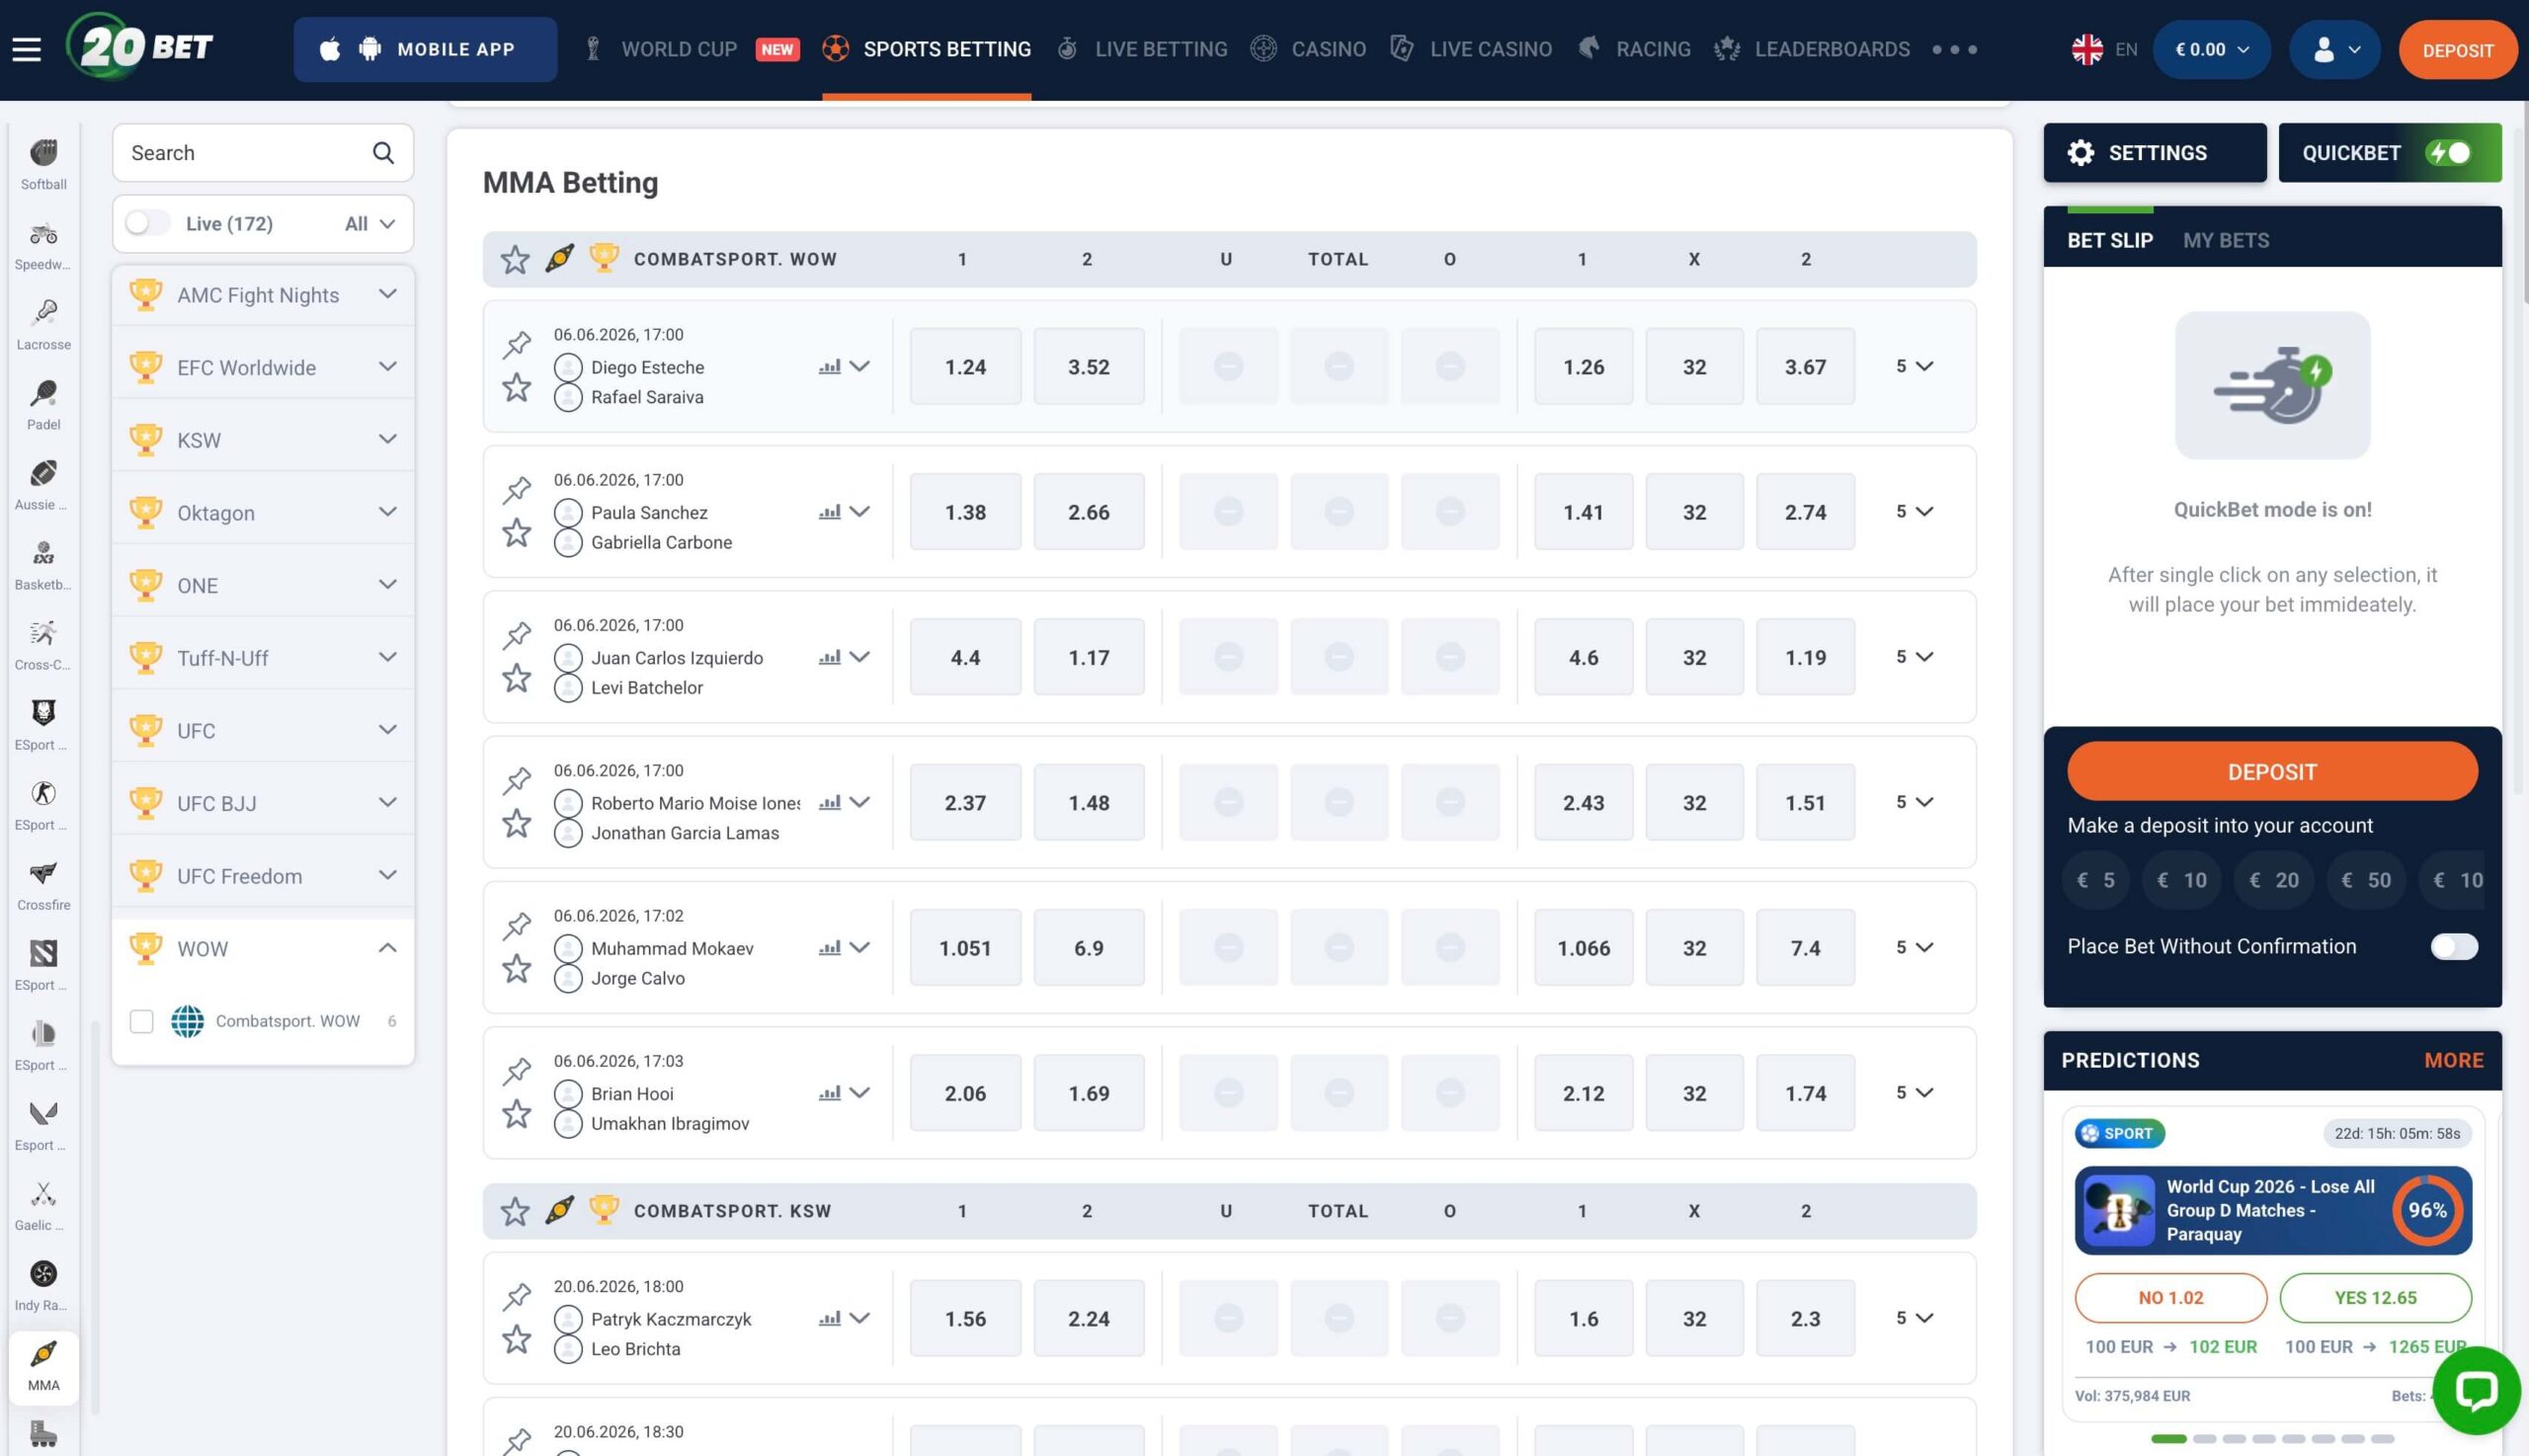Collapse the WOW category
The image size is (2529, 1456).
point(263,948)
